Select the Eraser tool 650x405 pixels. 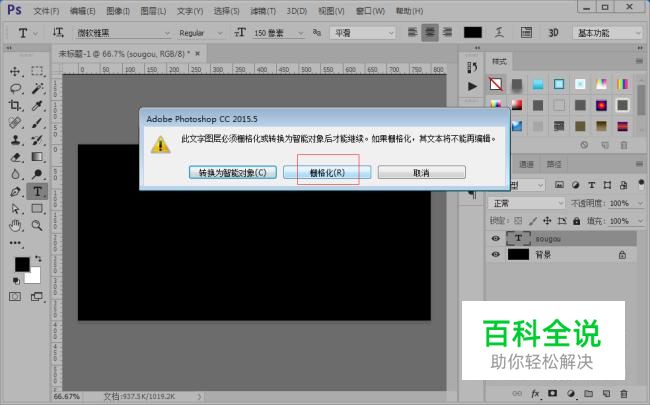[x=15, y=157]
